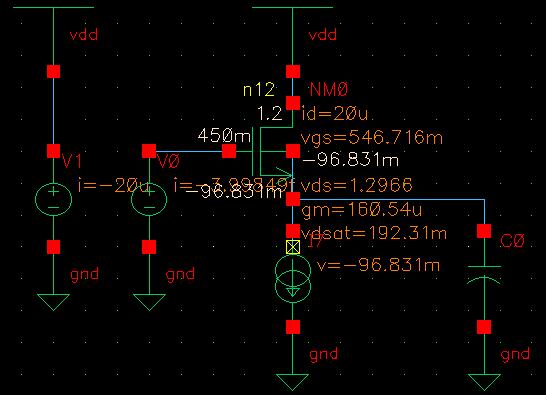Screen dimensions: 546x395
Task: Click the gm=160.54u annotation
Action: pyautogui.click(x=361, y=210)
